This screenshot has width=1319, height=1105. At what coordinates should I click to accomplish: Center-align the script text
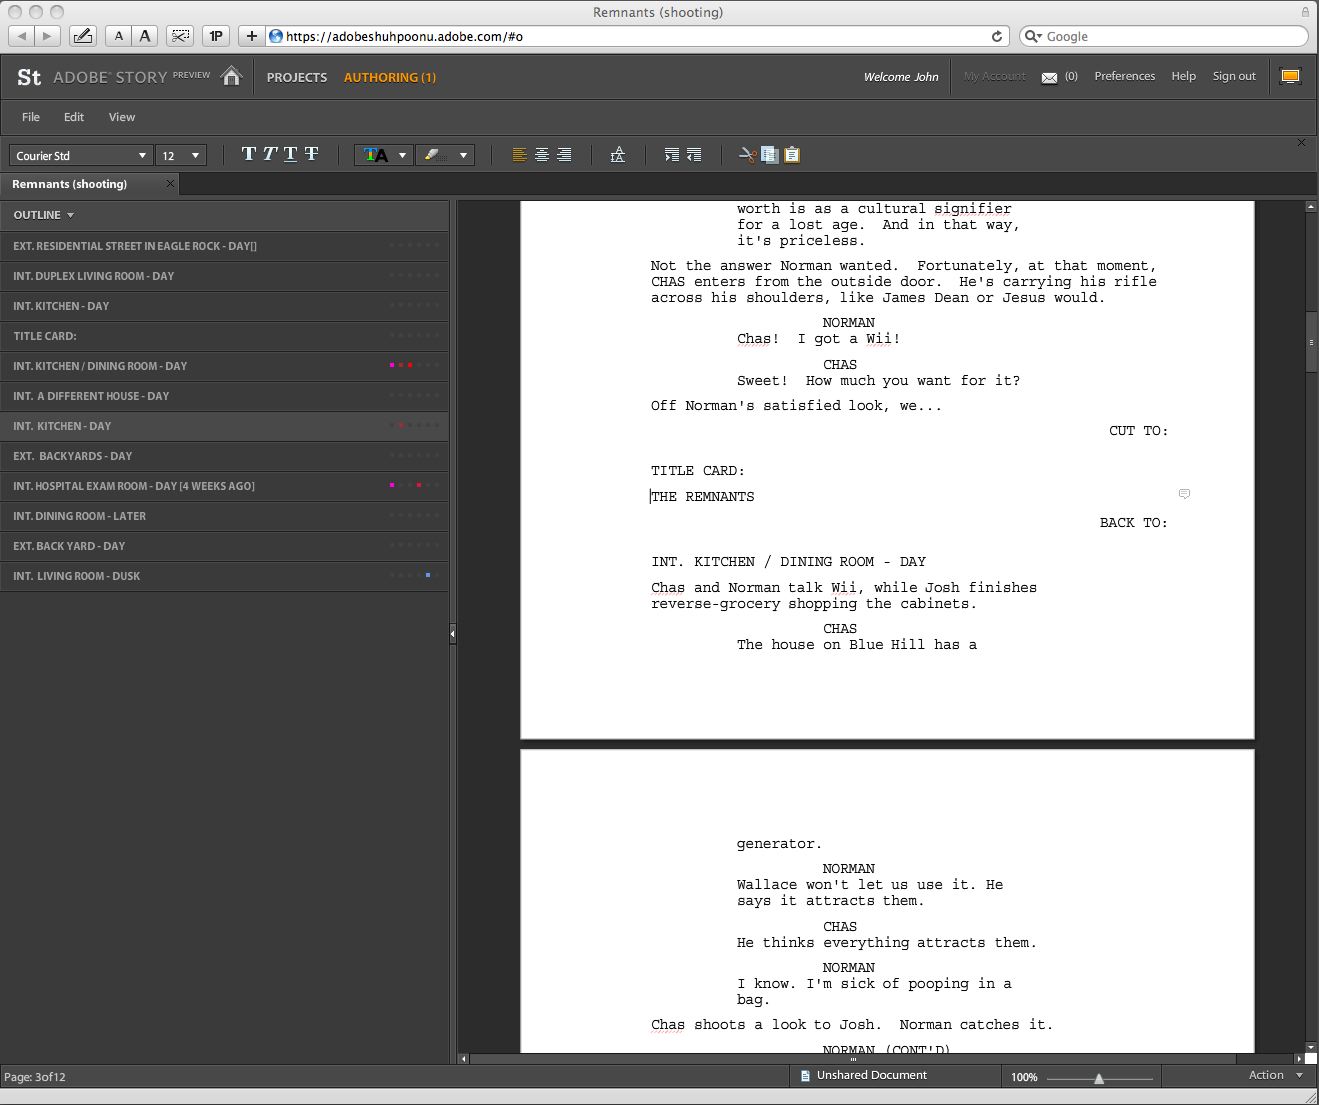(x=542, y=155)
